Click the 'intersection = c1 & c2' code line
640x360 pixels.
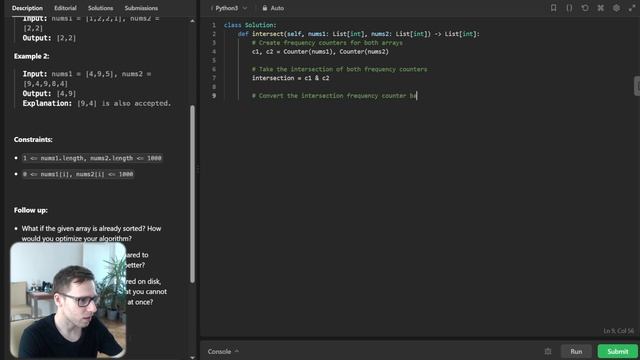coord(290,78)
